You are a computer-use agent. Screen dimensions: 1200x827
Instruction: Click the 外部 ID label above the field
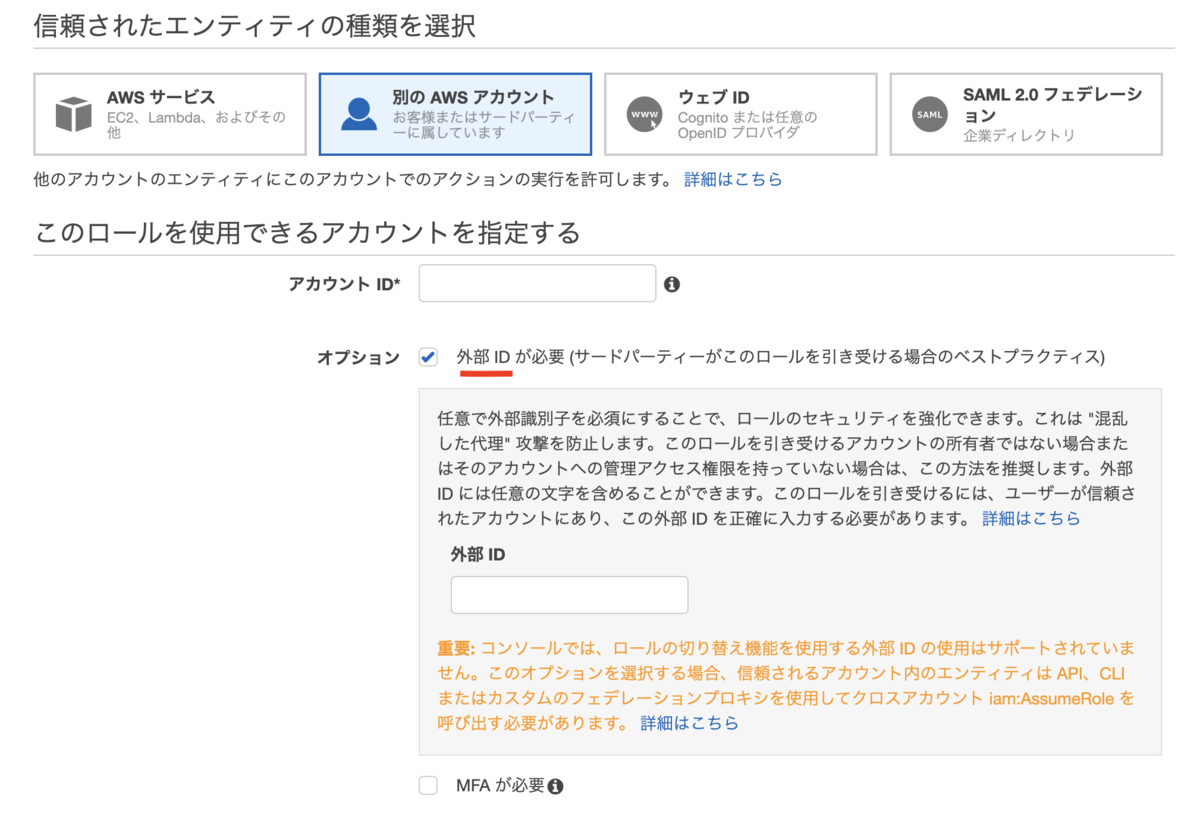click(x=478, y=554)
